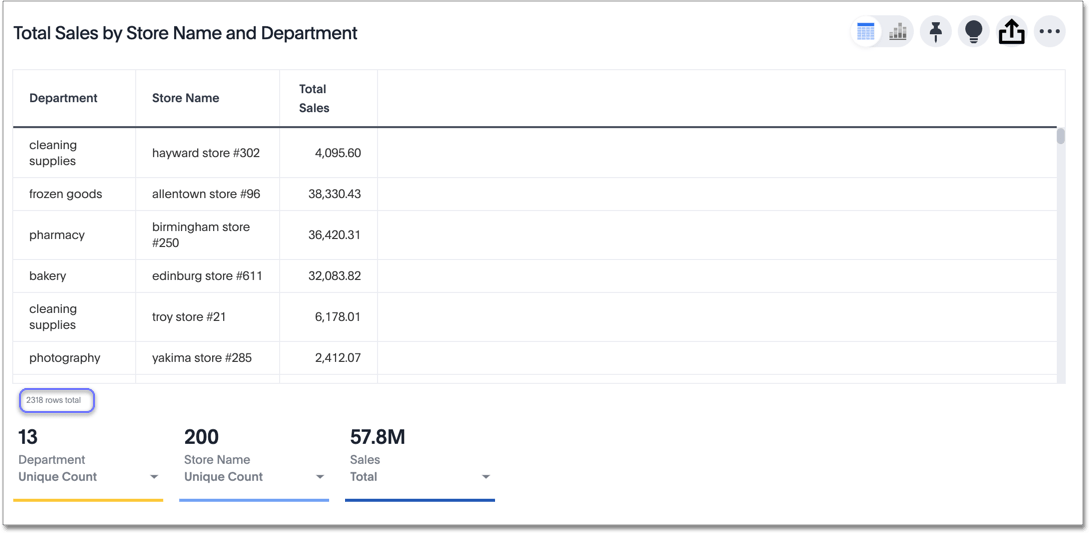Sort by the Department column header
This screenshot has width=1090, height=534.
click(63, 98)
